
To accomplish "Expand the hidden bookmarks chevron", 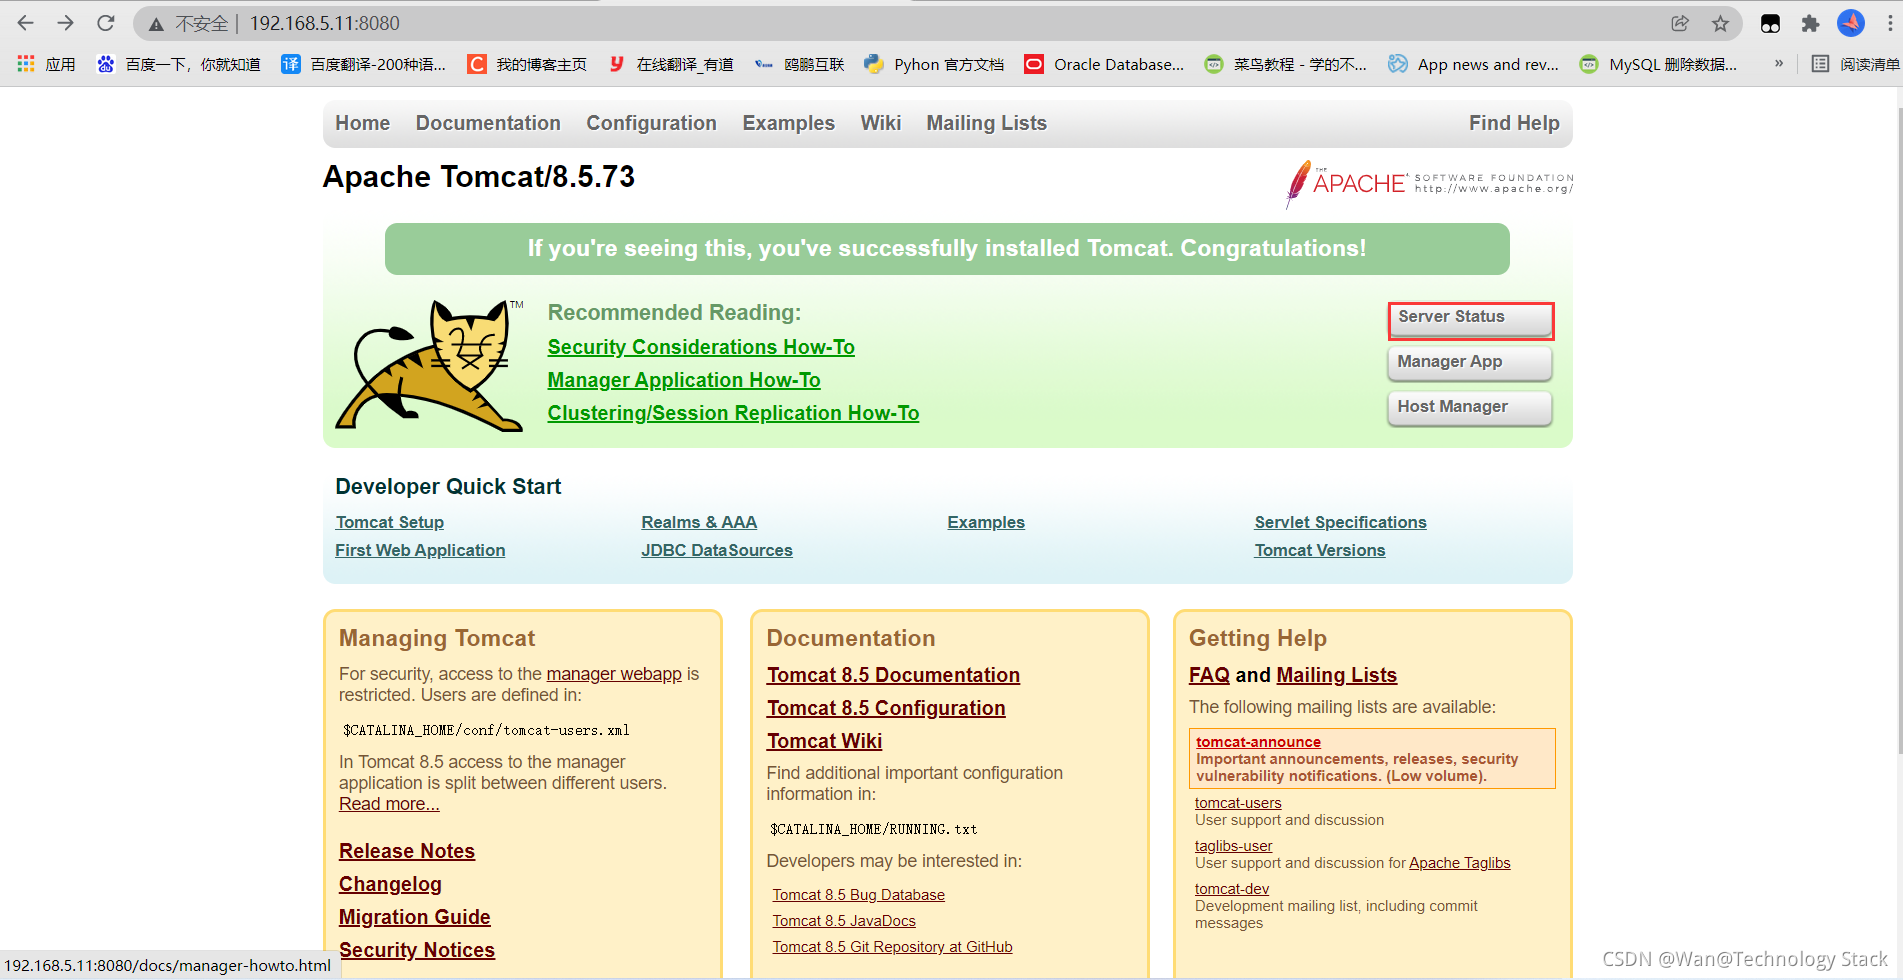I will (1778, 64).
